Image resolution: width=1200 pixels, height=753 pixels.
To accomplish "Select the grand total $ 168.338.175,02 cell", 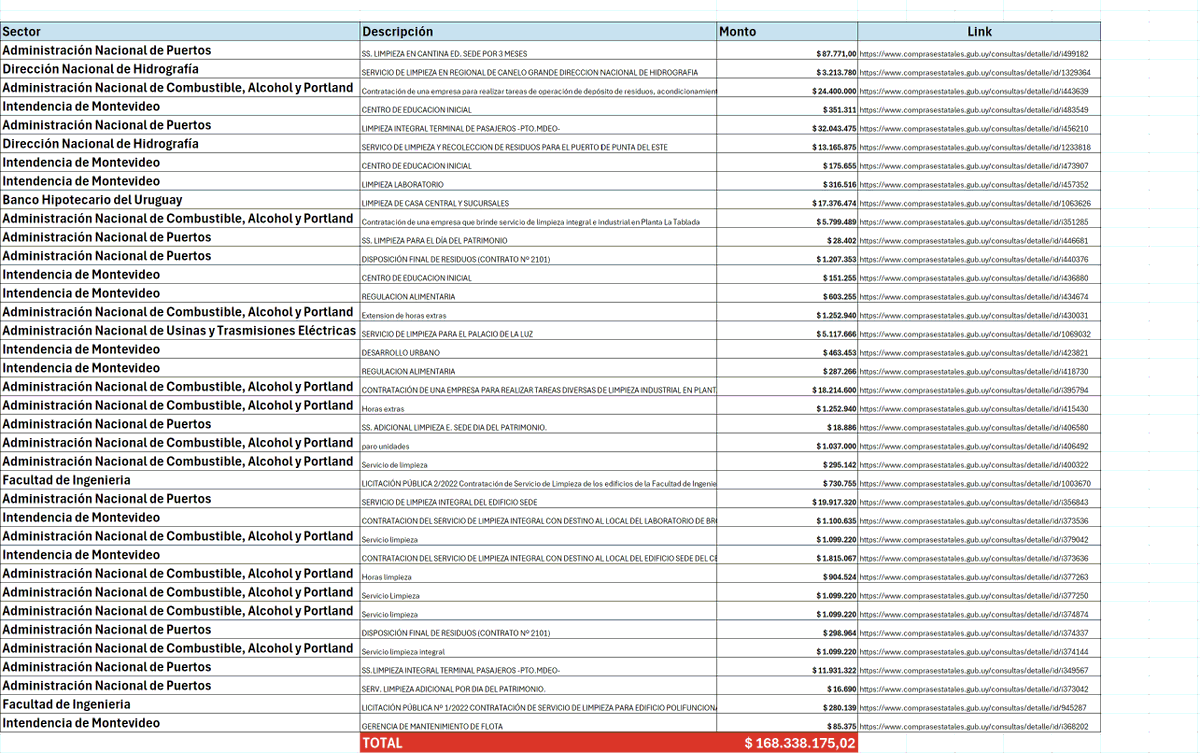I will click(787, 743).
